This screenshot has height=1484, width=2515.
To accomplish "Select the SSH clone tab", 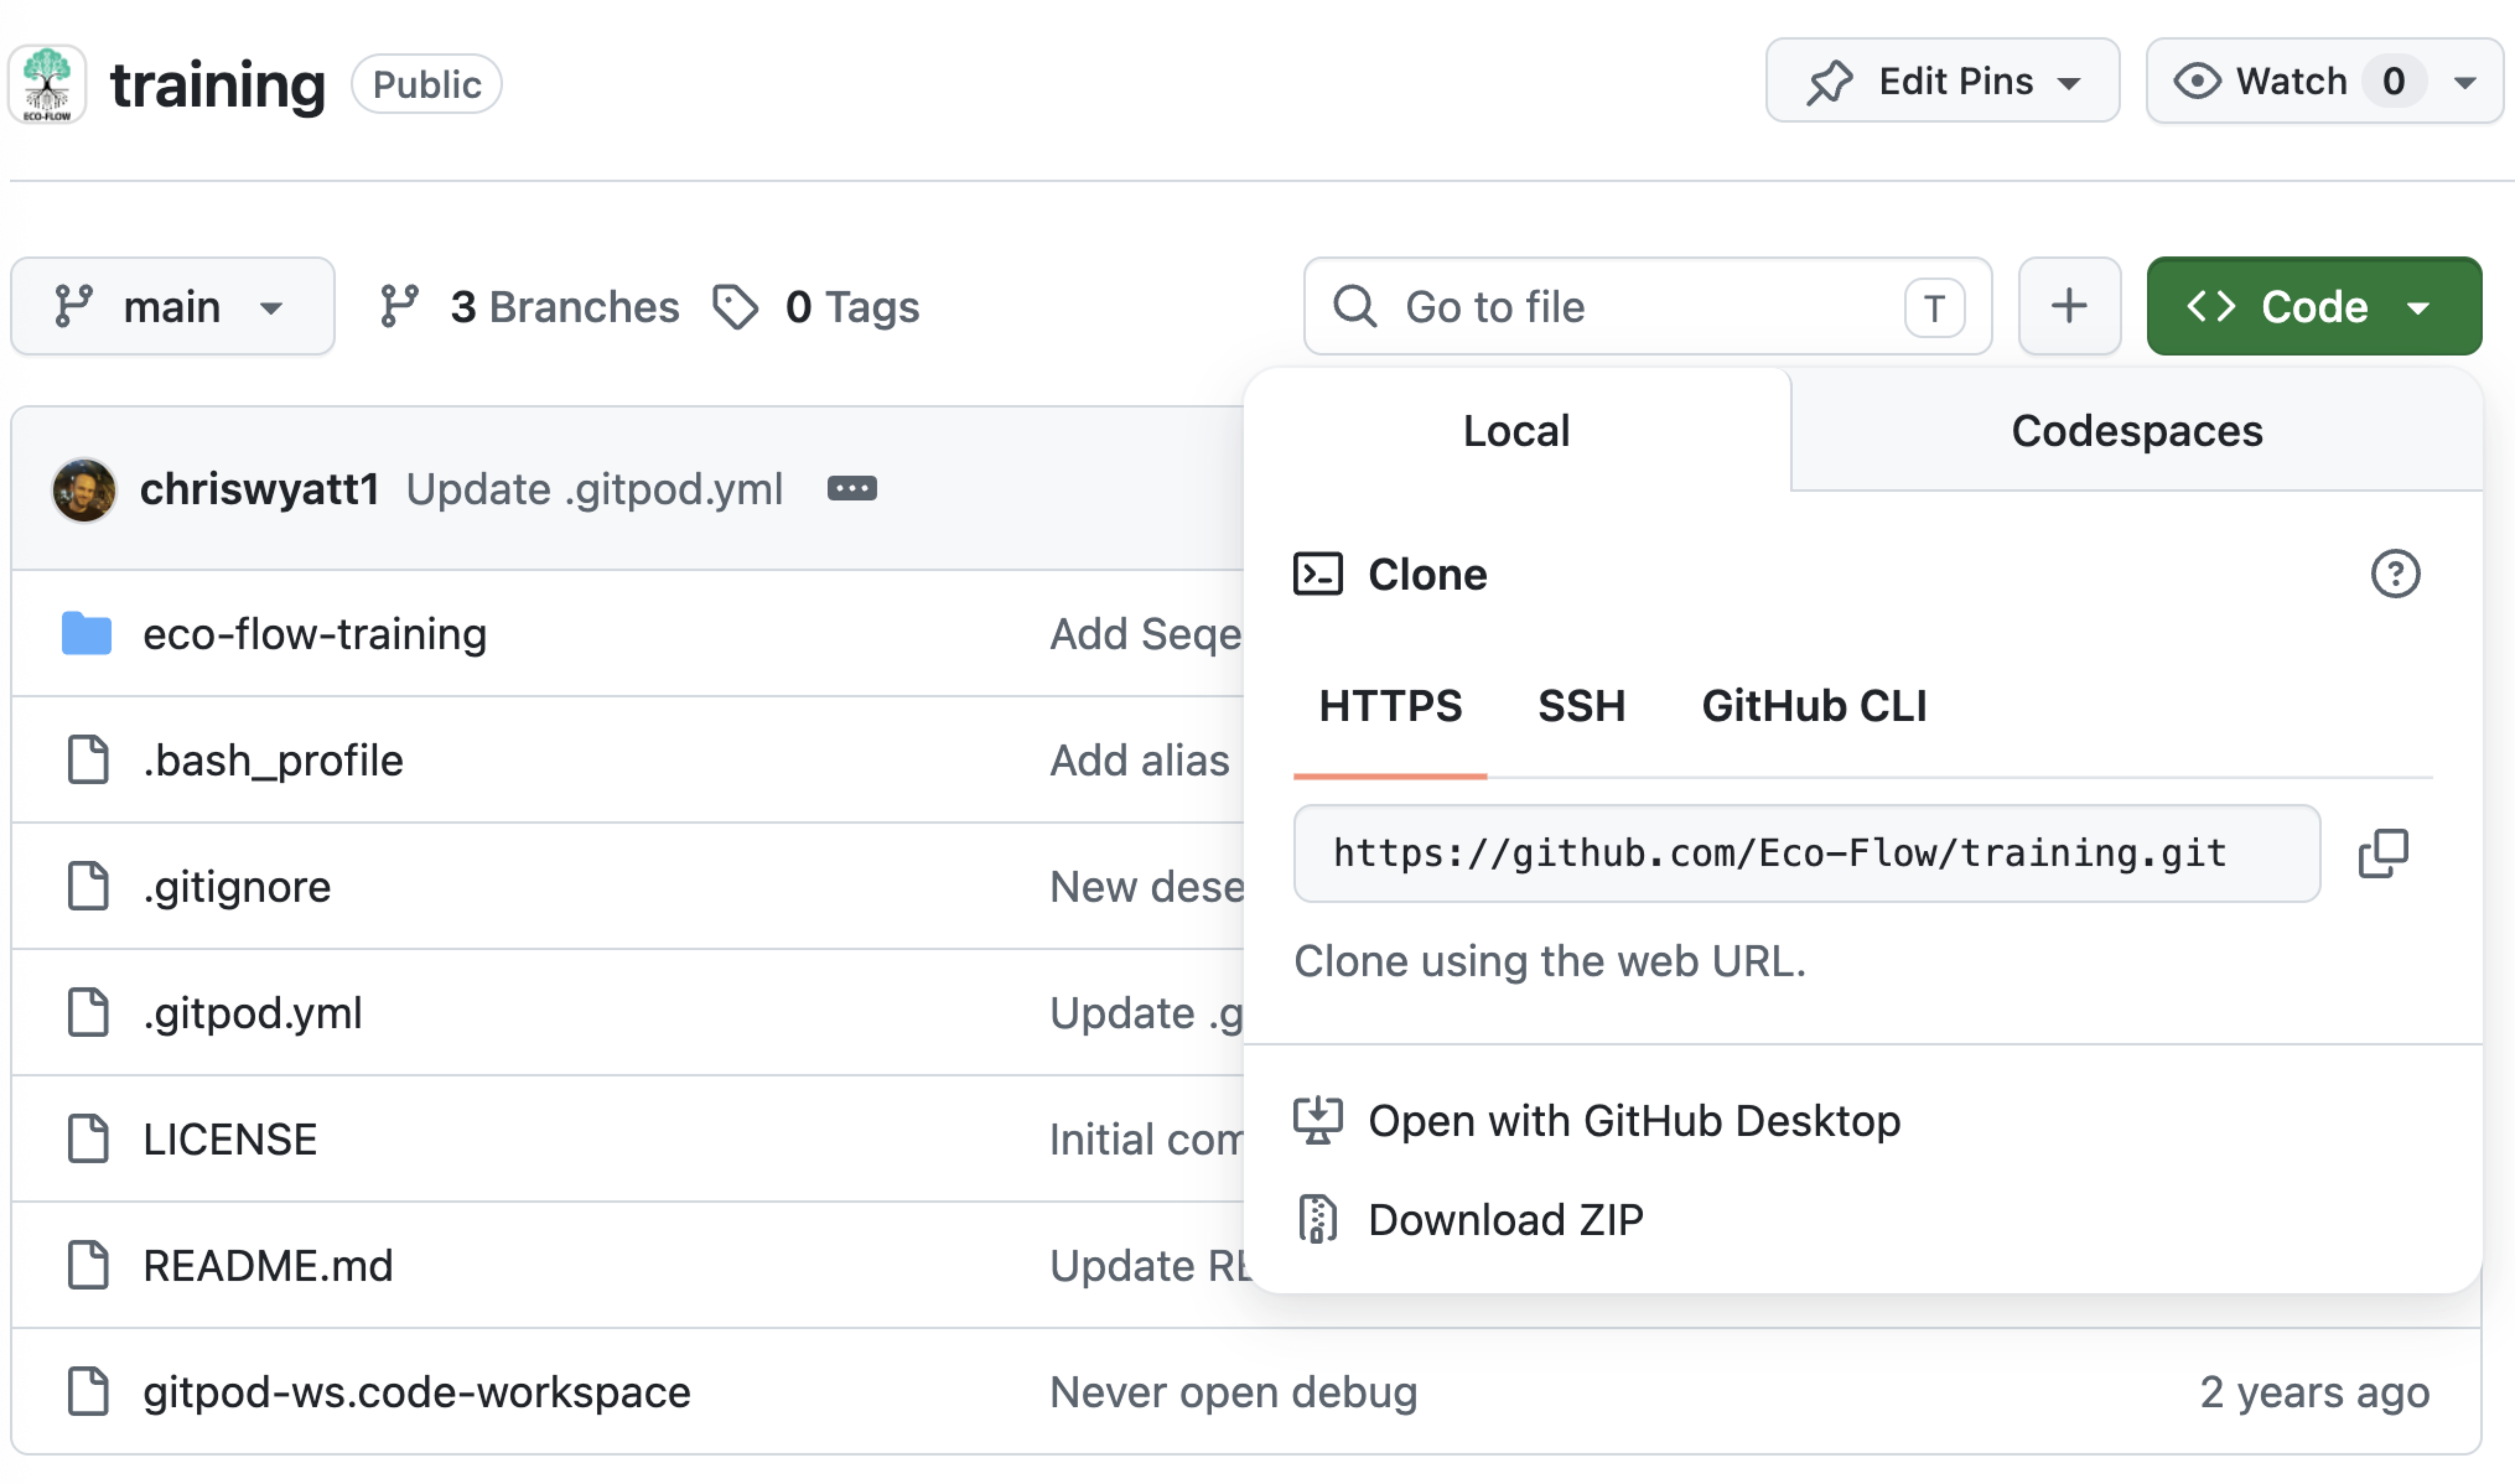I will (x=1581, y=706).
